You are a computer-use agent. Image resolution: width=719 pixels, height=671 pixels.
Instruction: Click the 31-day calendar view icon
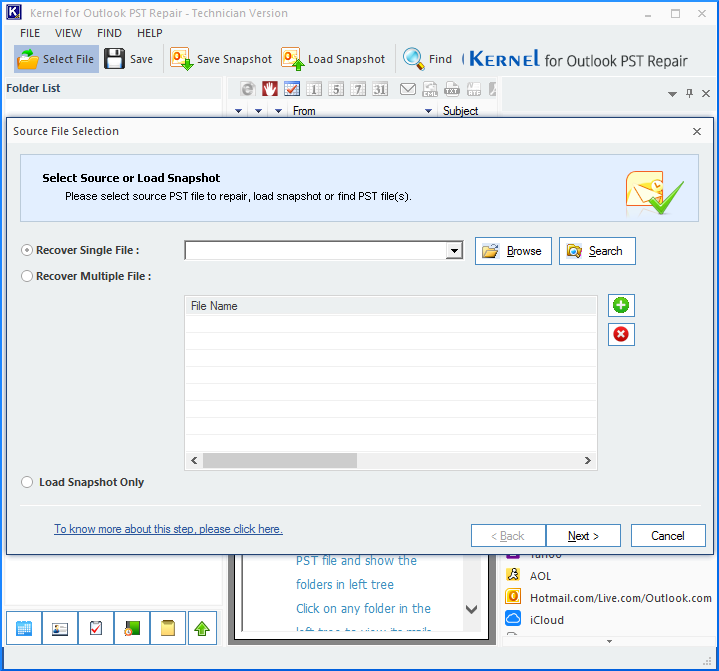click(380, 89)
